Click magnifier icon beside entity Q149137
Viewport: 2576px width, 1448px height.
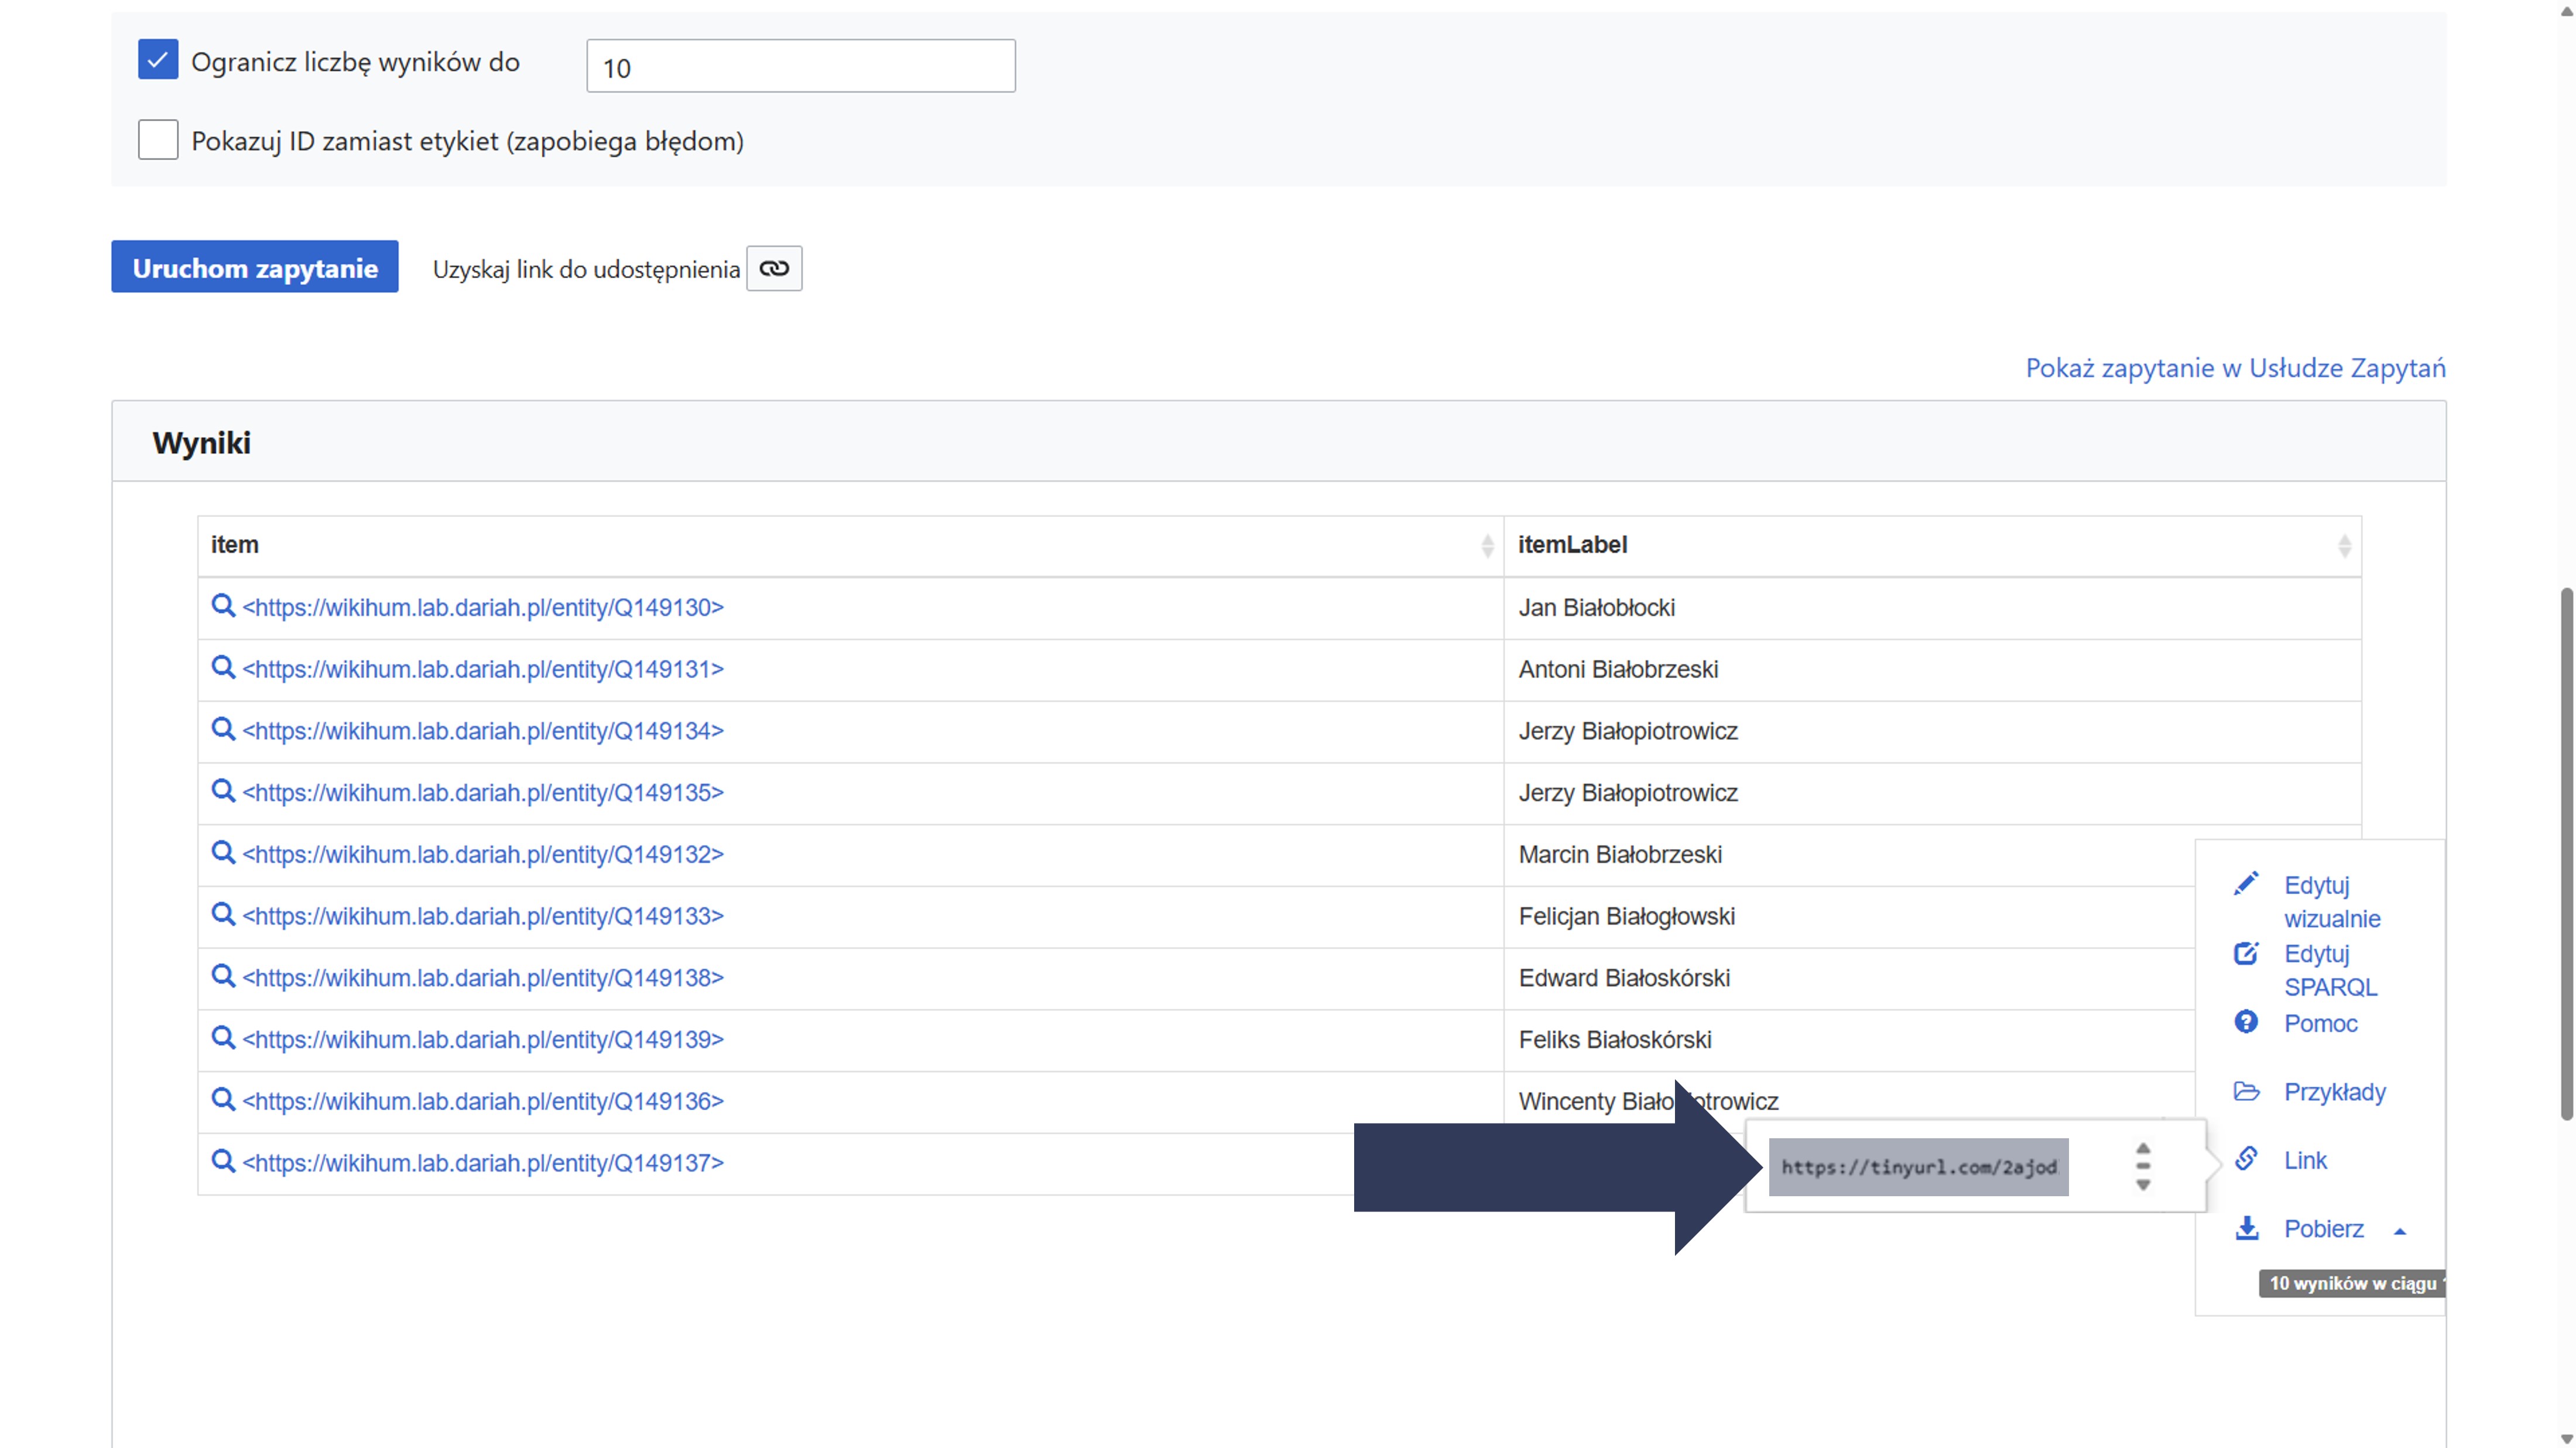coord(223,1161)
